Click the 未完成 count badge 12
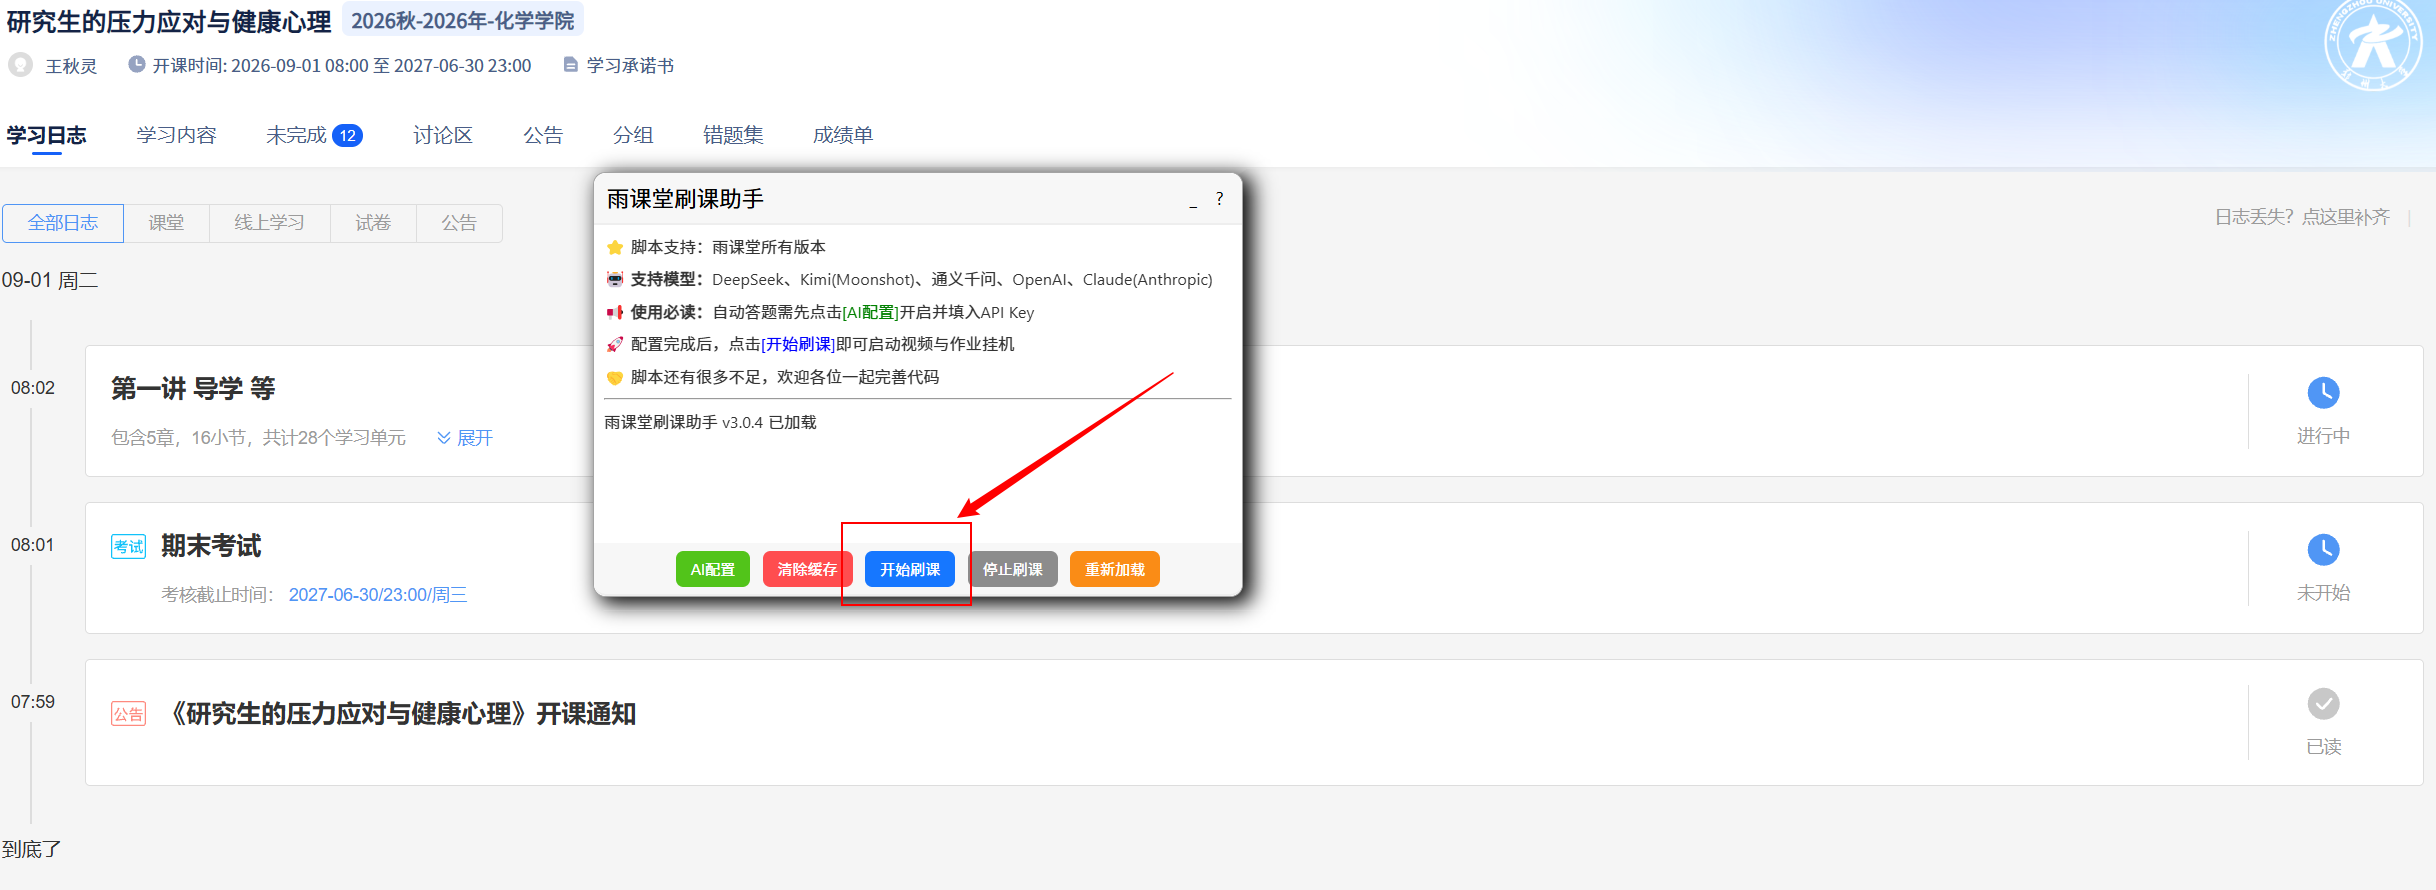 pos(347,136)
